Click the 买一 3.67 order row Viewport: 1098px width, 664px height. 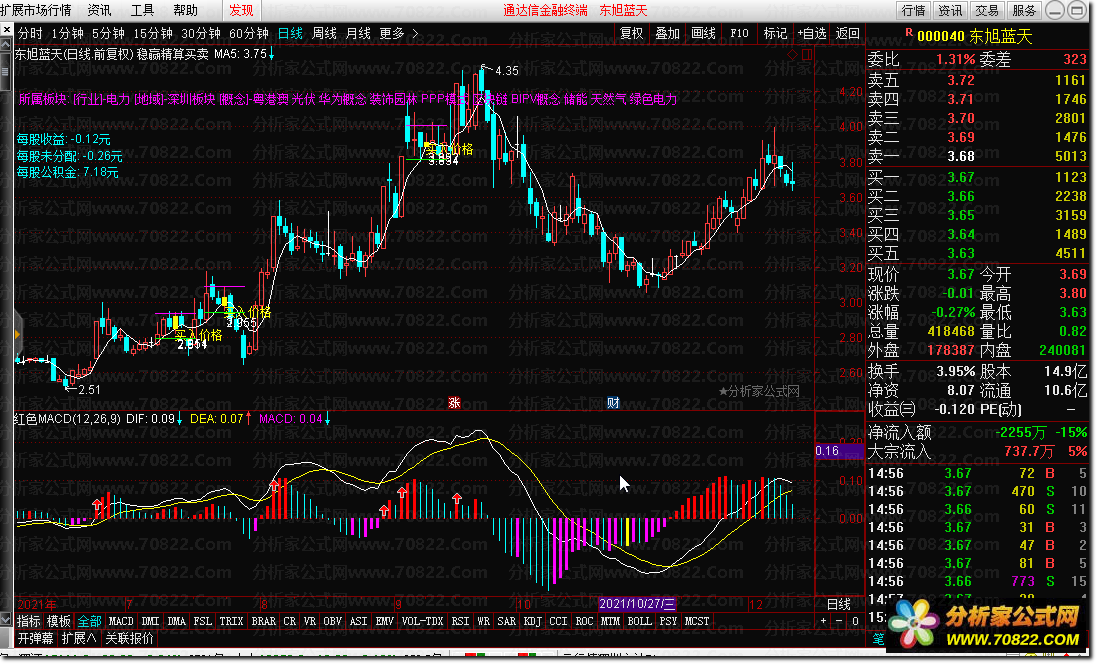[x=977, y=177]
